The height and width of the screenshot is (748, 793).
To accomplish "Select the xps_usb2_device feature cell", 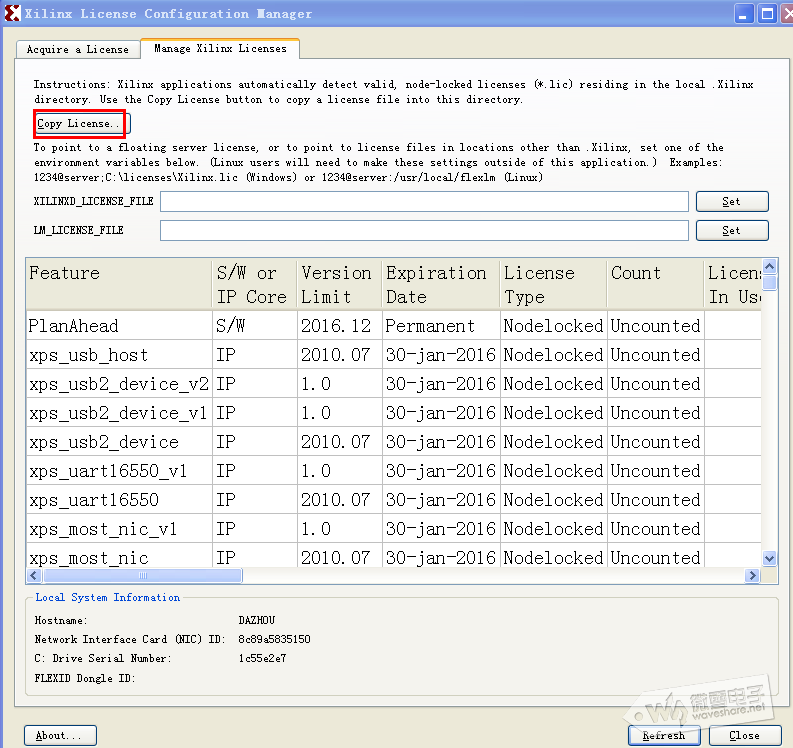I will [119, 442].
